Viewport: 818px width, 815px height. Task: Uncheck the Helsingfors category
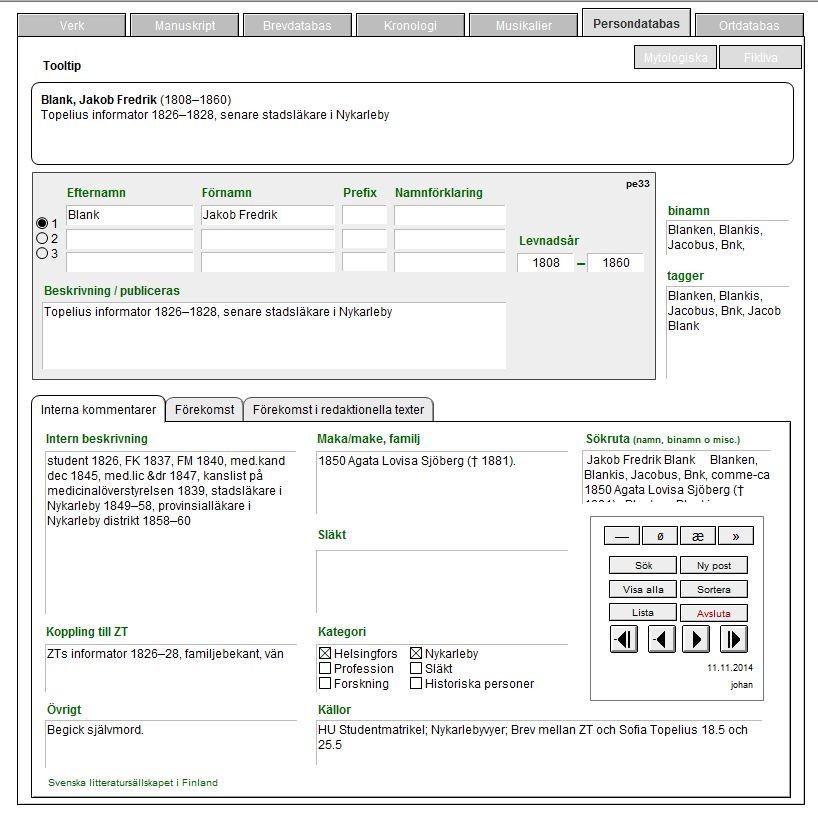325,653
